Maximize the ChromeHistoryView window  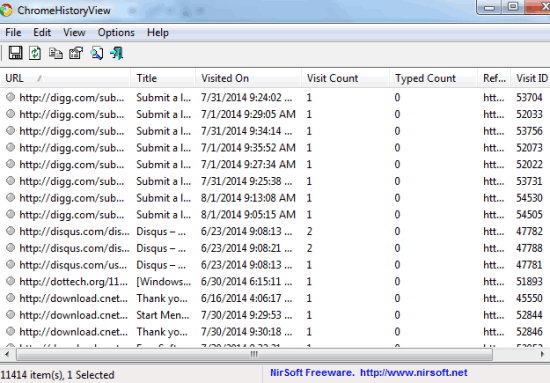(513, 7)
